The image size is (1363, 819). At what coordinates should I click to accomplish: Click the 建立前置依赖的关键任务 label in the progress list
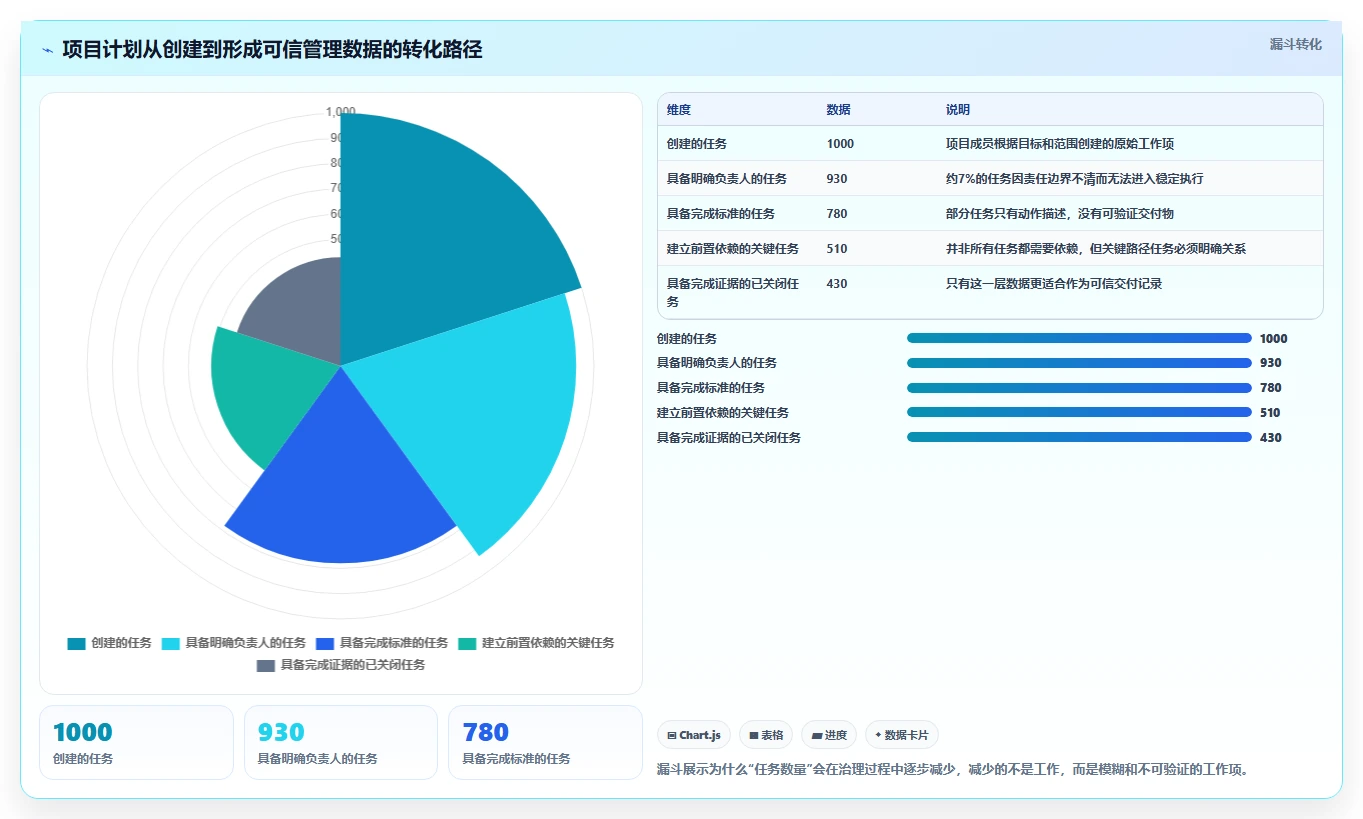click(x=723, y=413)
